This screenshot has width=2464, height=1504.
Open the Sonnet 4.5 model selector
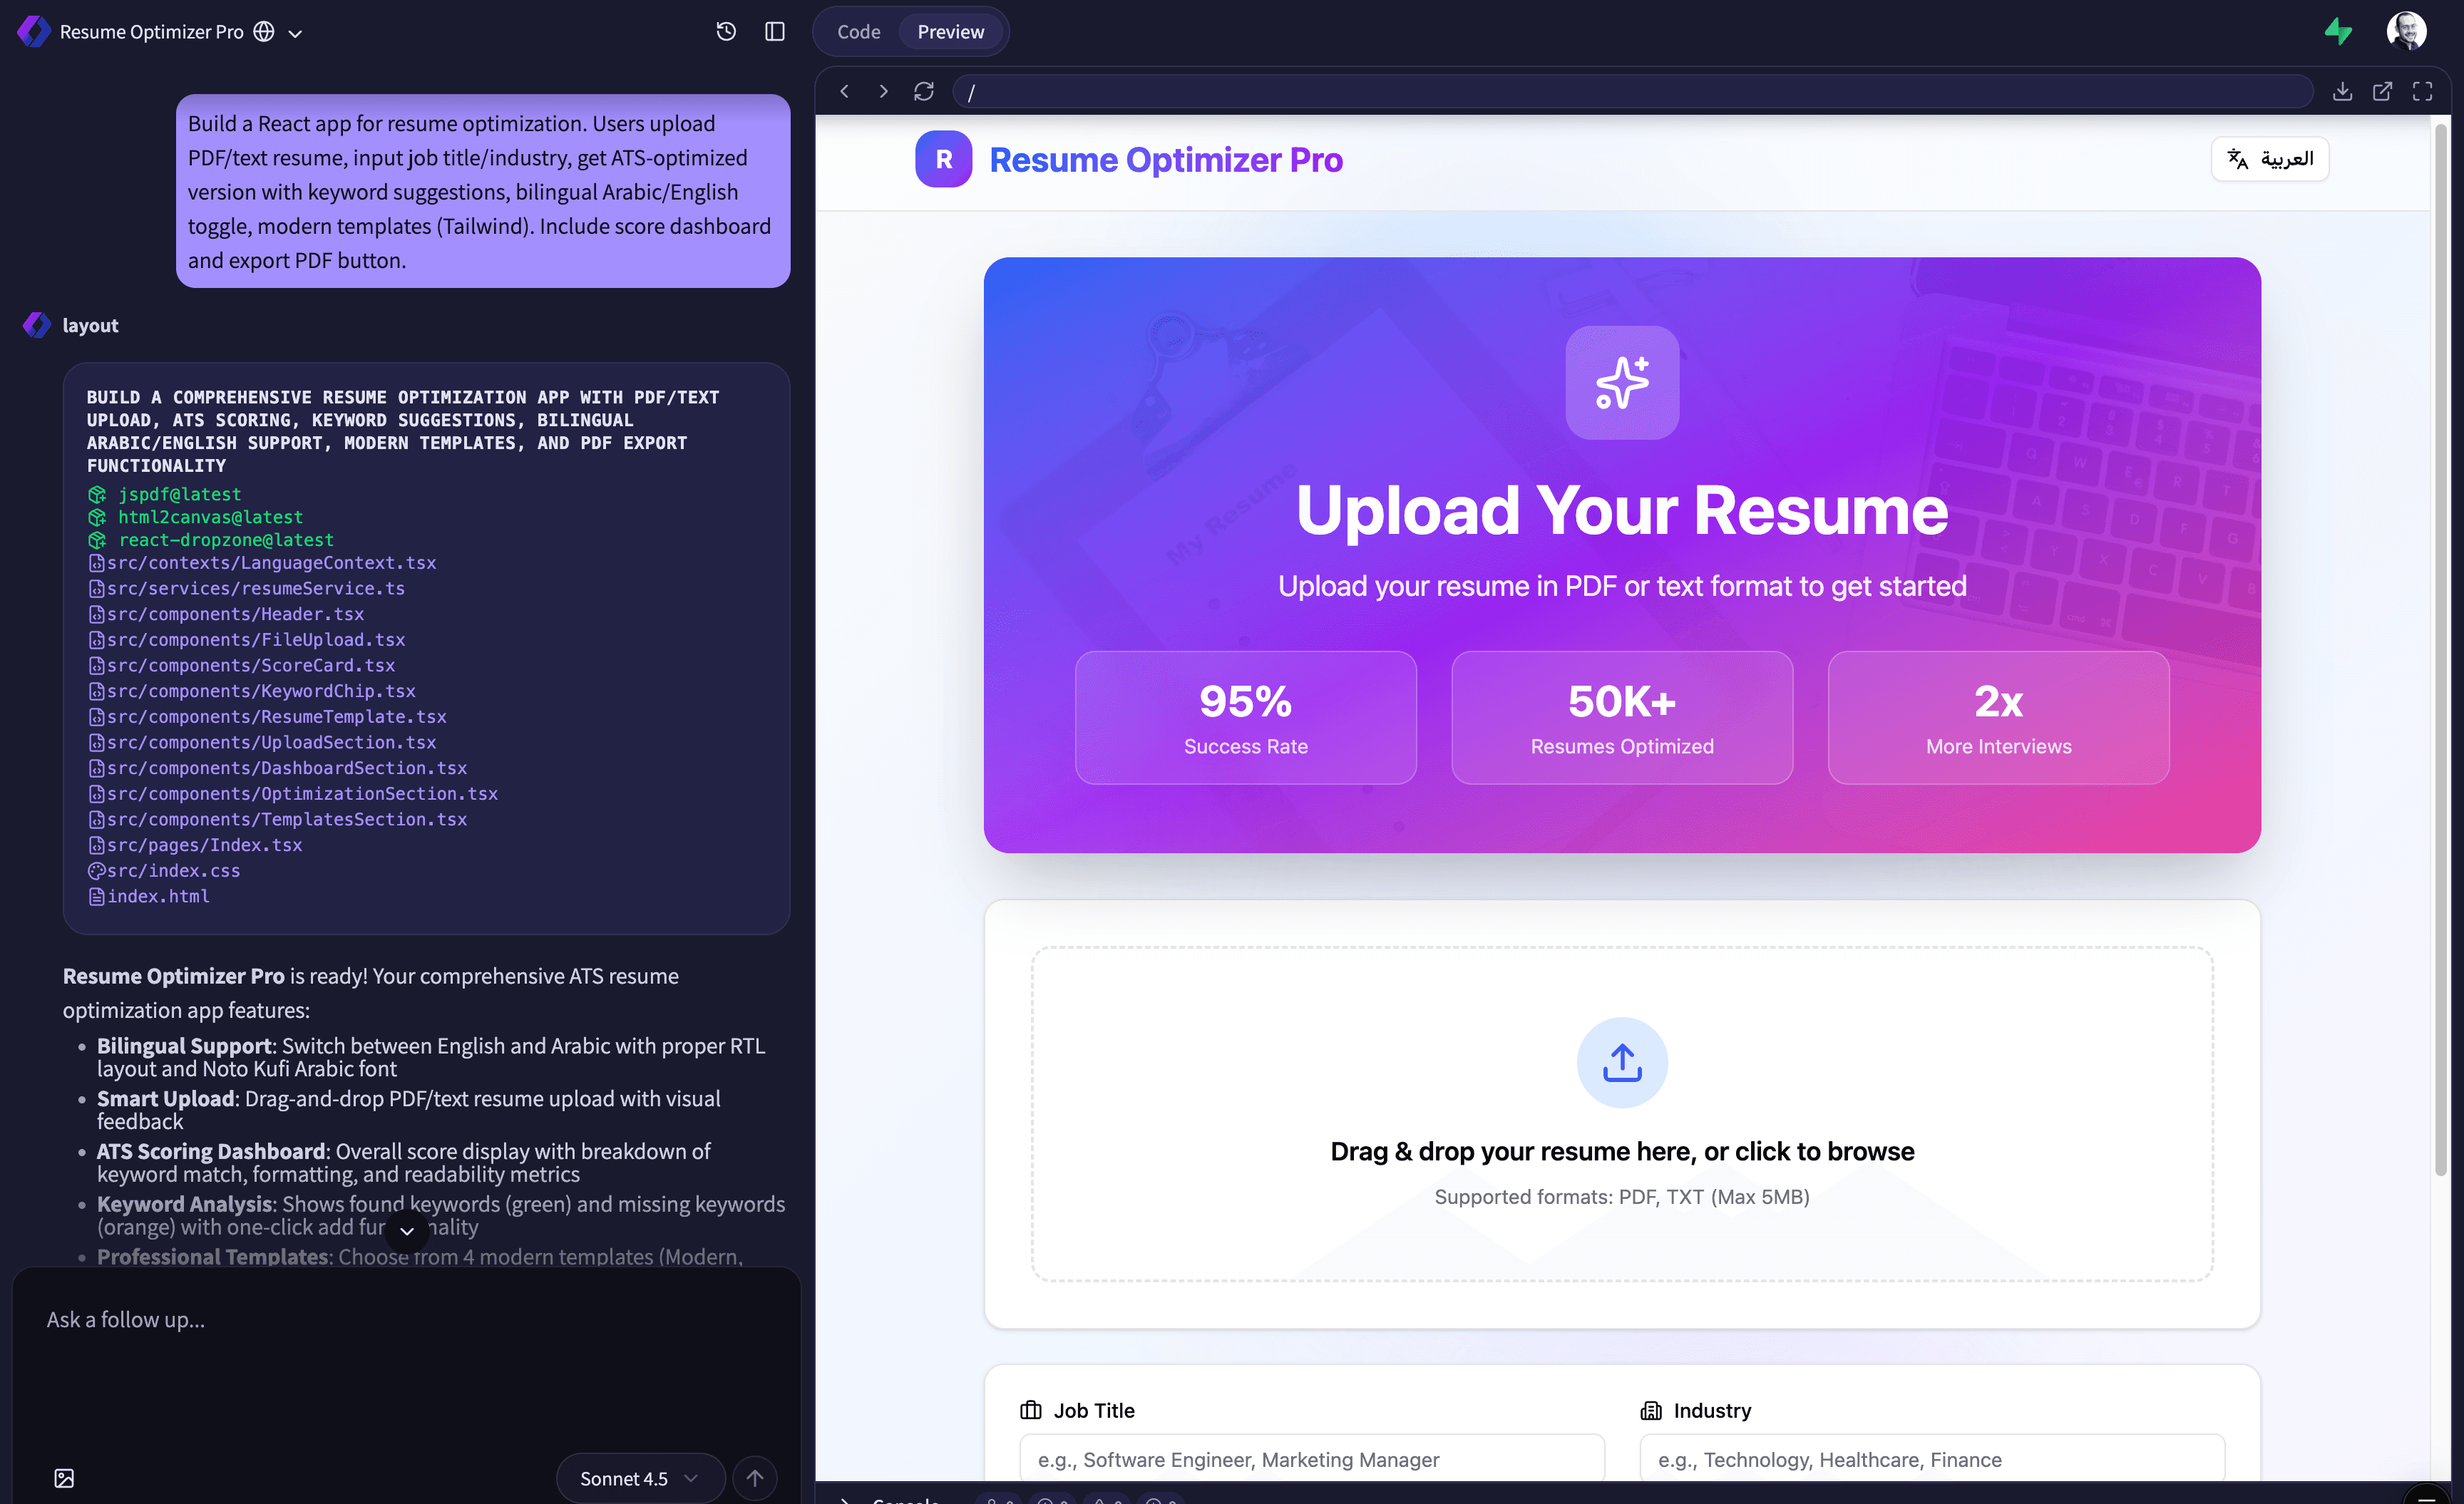tap(639, 1478)
